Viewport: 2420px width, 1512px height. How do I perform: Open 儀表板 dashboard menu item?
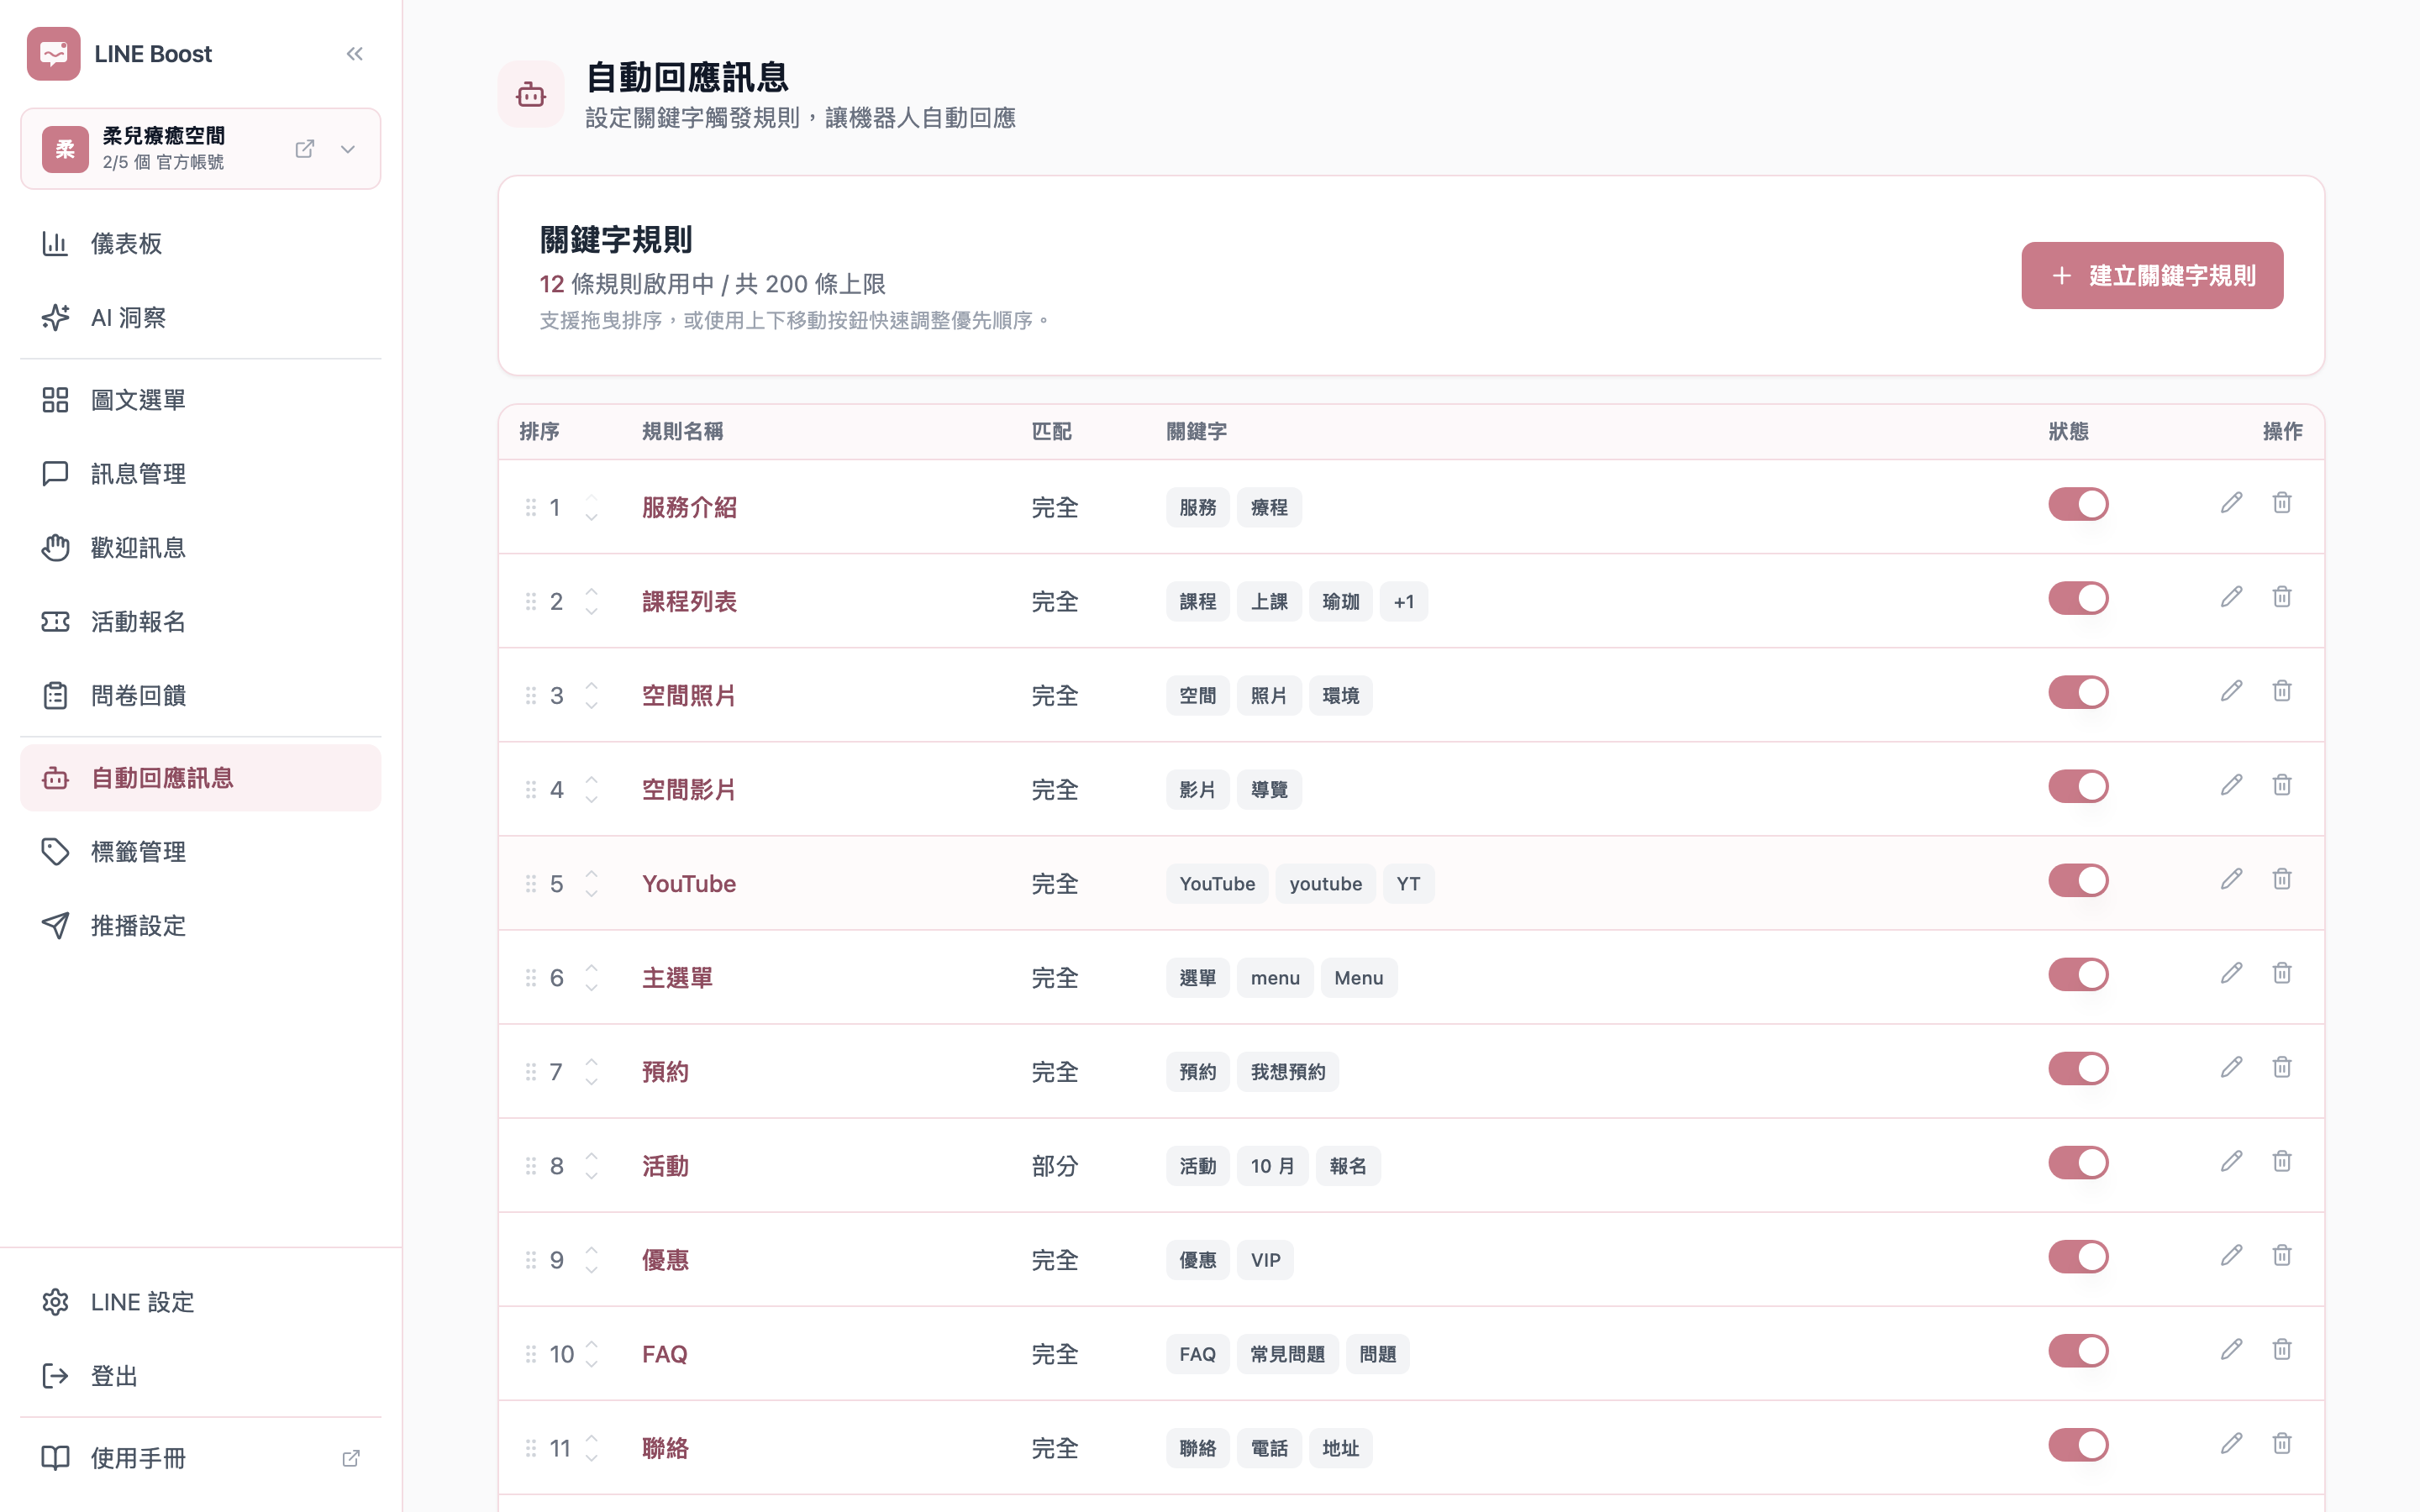(200, 243)
